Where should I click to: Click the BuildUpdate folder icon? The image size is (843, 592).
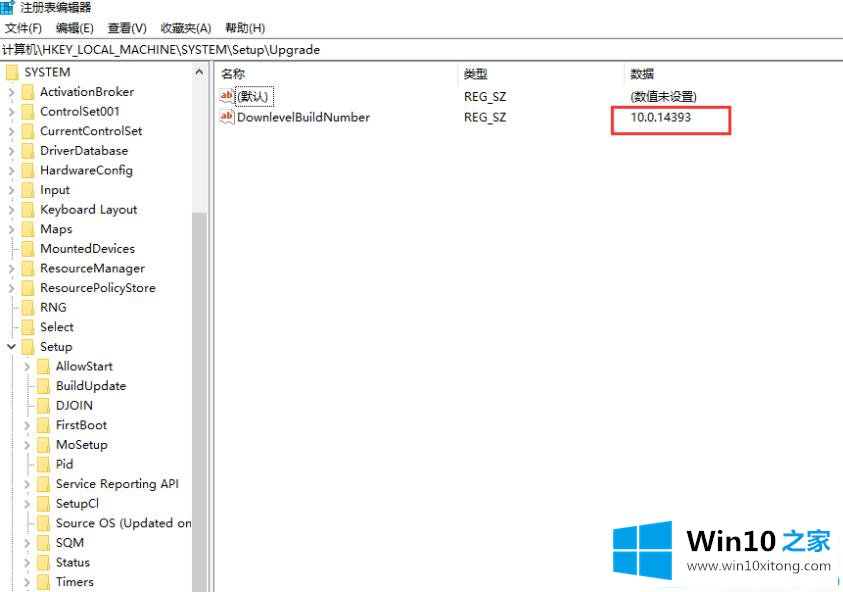(x=44, y=386)
